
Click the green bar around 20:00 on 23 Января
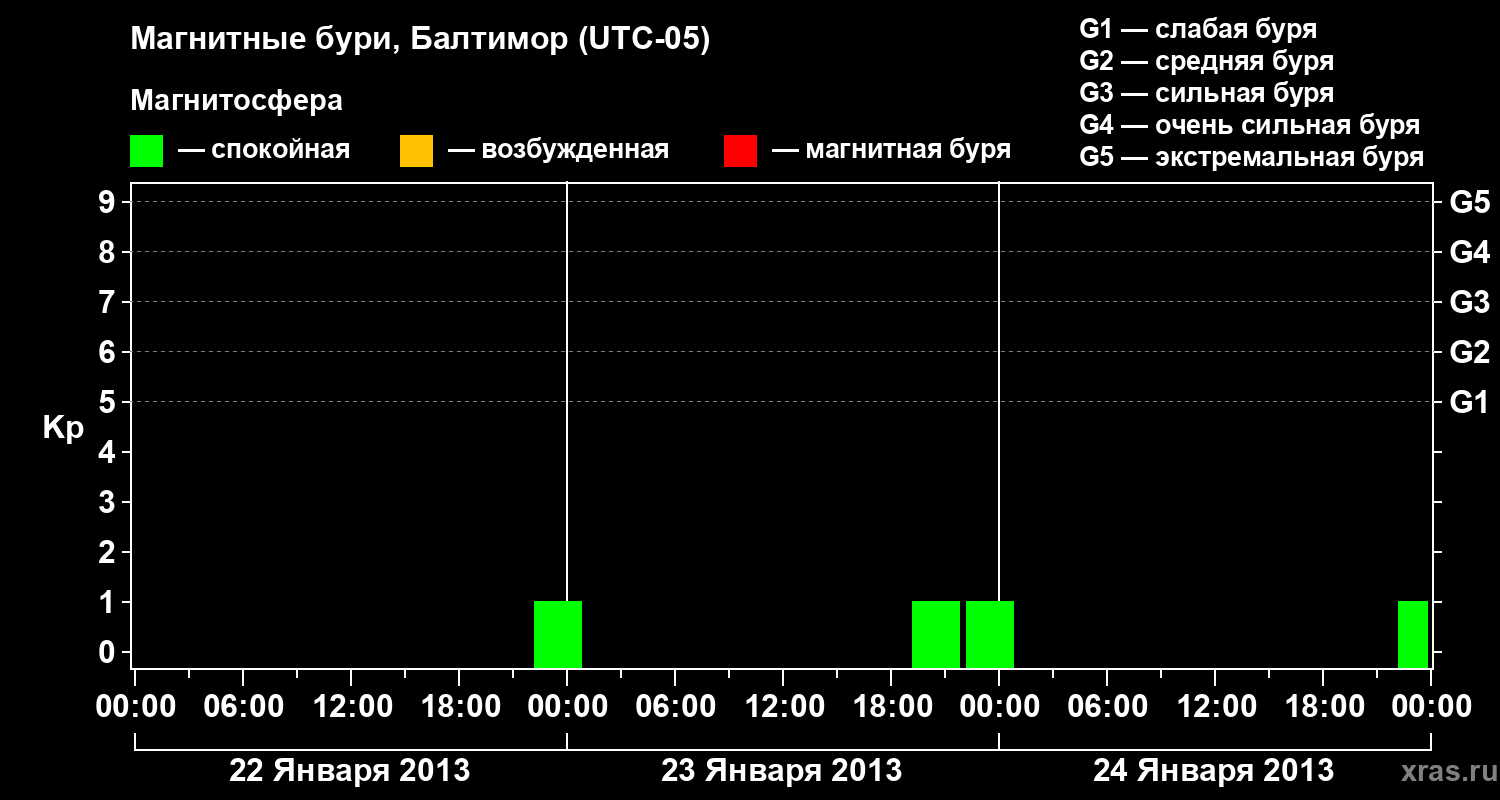click(936, 635)
